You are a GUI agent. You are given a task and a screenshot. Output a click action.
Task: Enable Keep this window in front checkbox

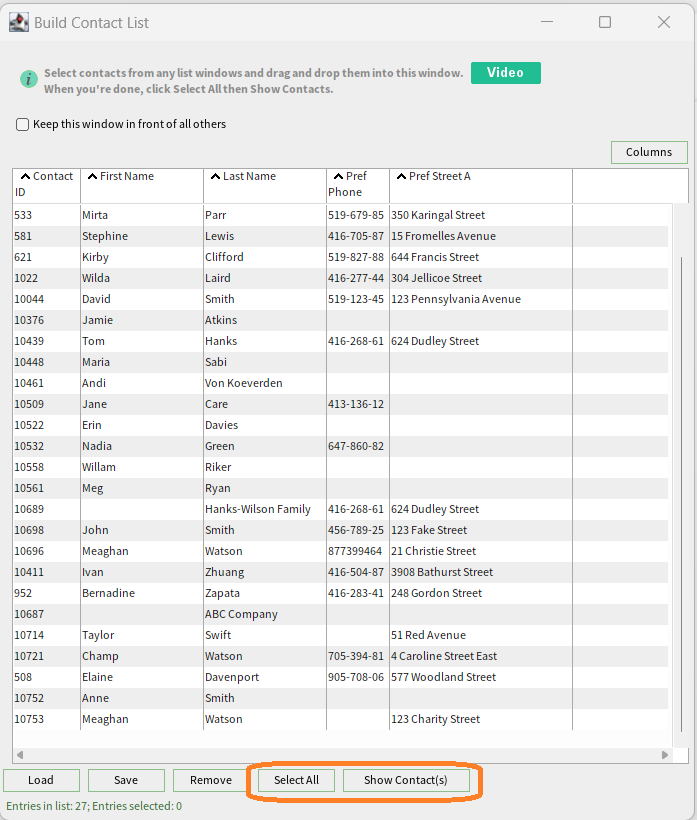tap(22, 124)
